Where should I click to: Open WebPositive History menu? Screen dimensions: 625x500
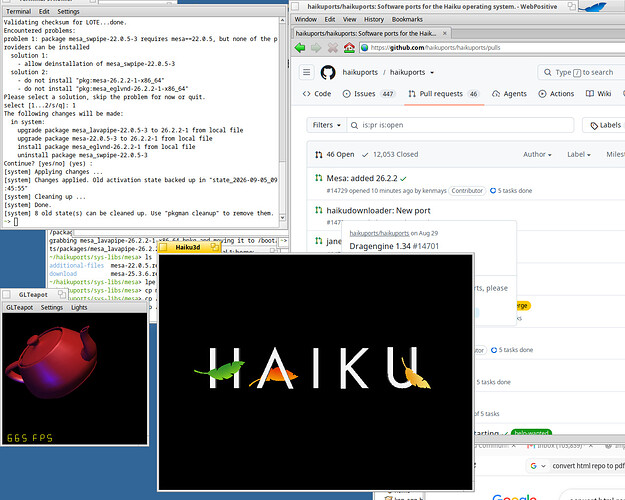[373, 20]
